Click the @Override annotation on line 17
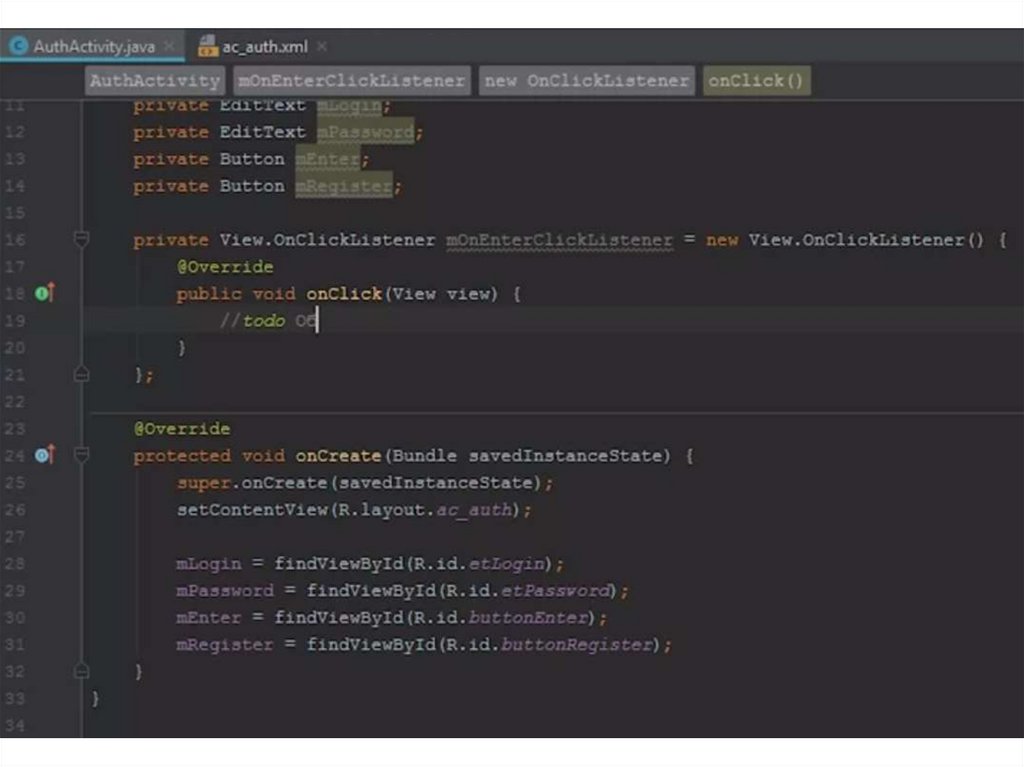The height and width of the screenshot is (767, 1024). click(225, 267)
